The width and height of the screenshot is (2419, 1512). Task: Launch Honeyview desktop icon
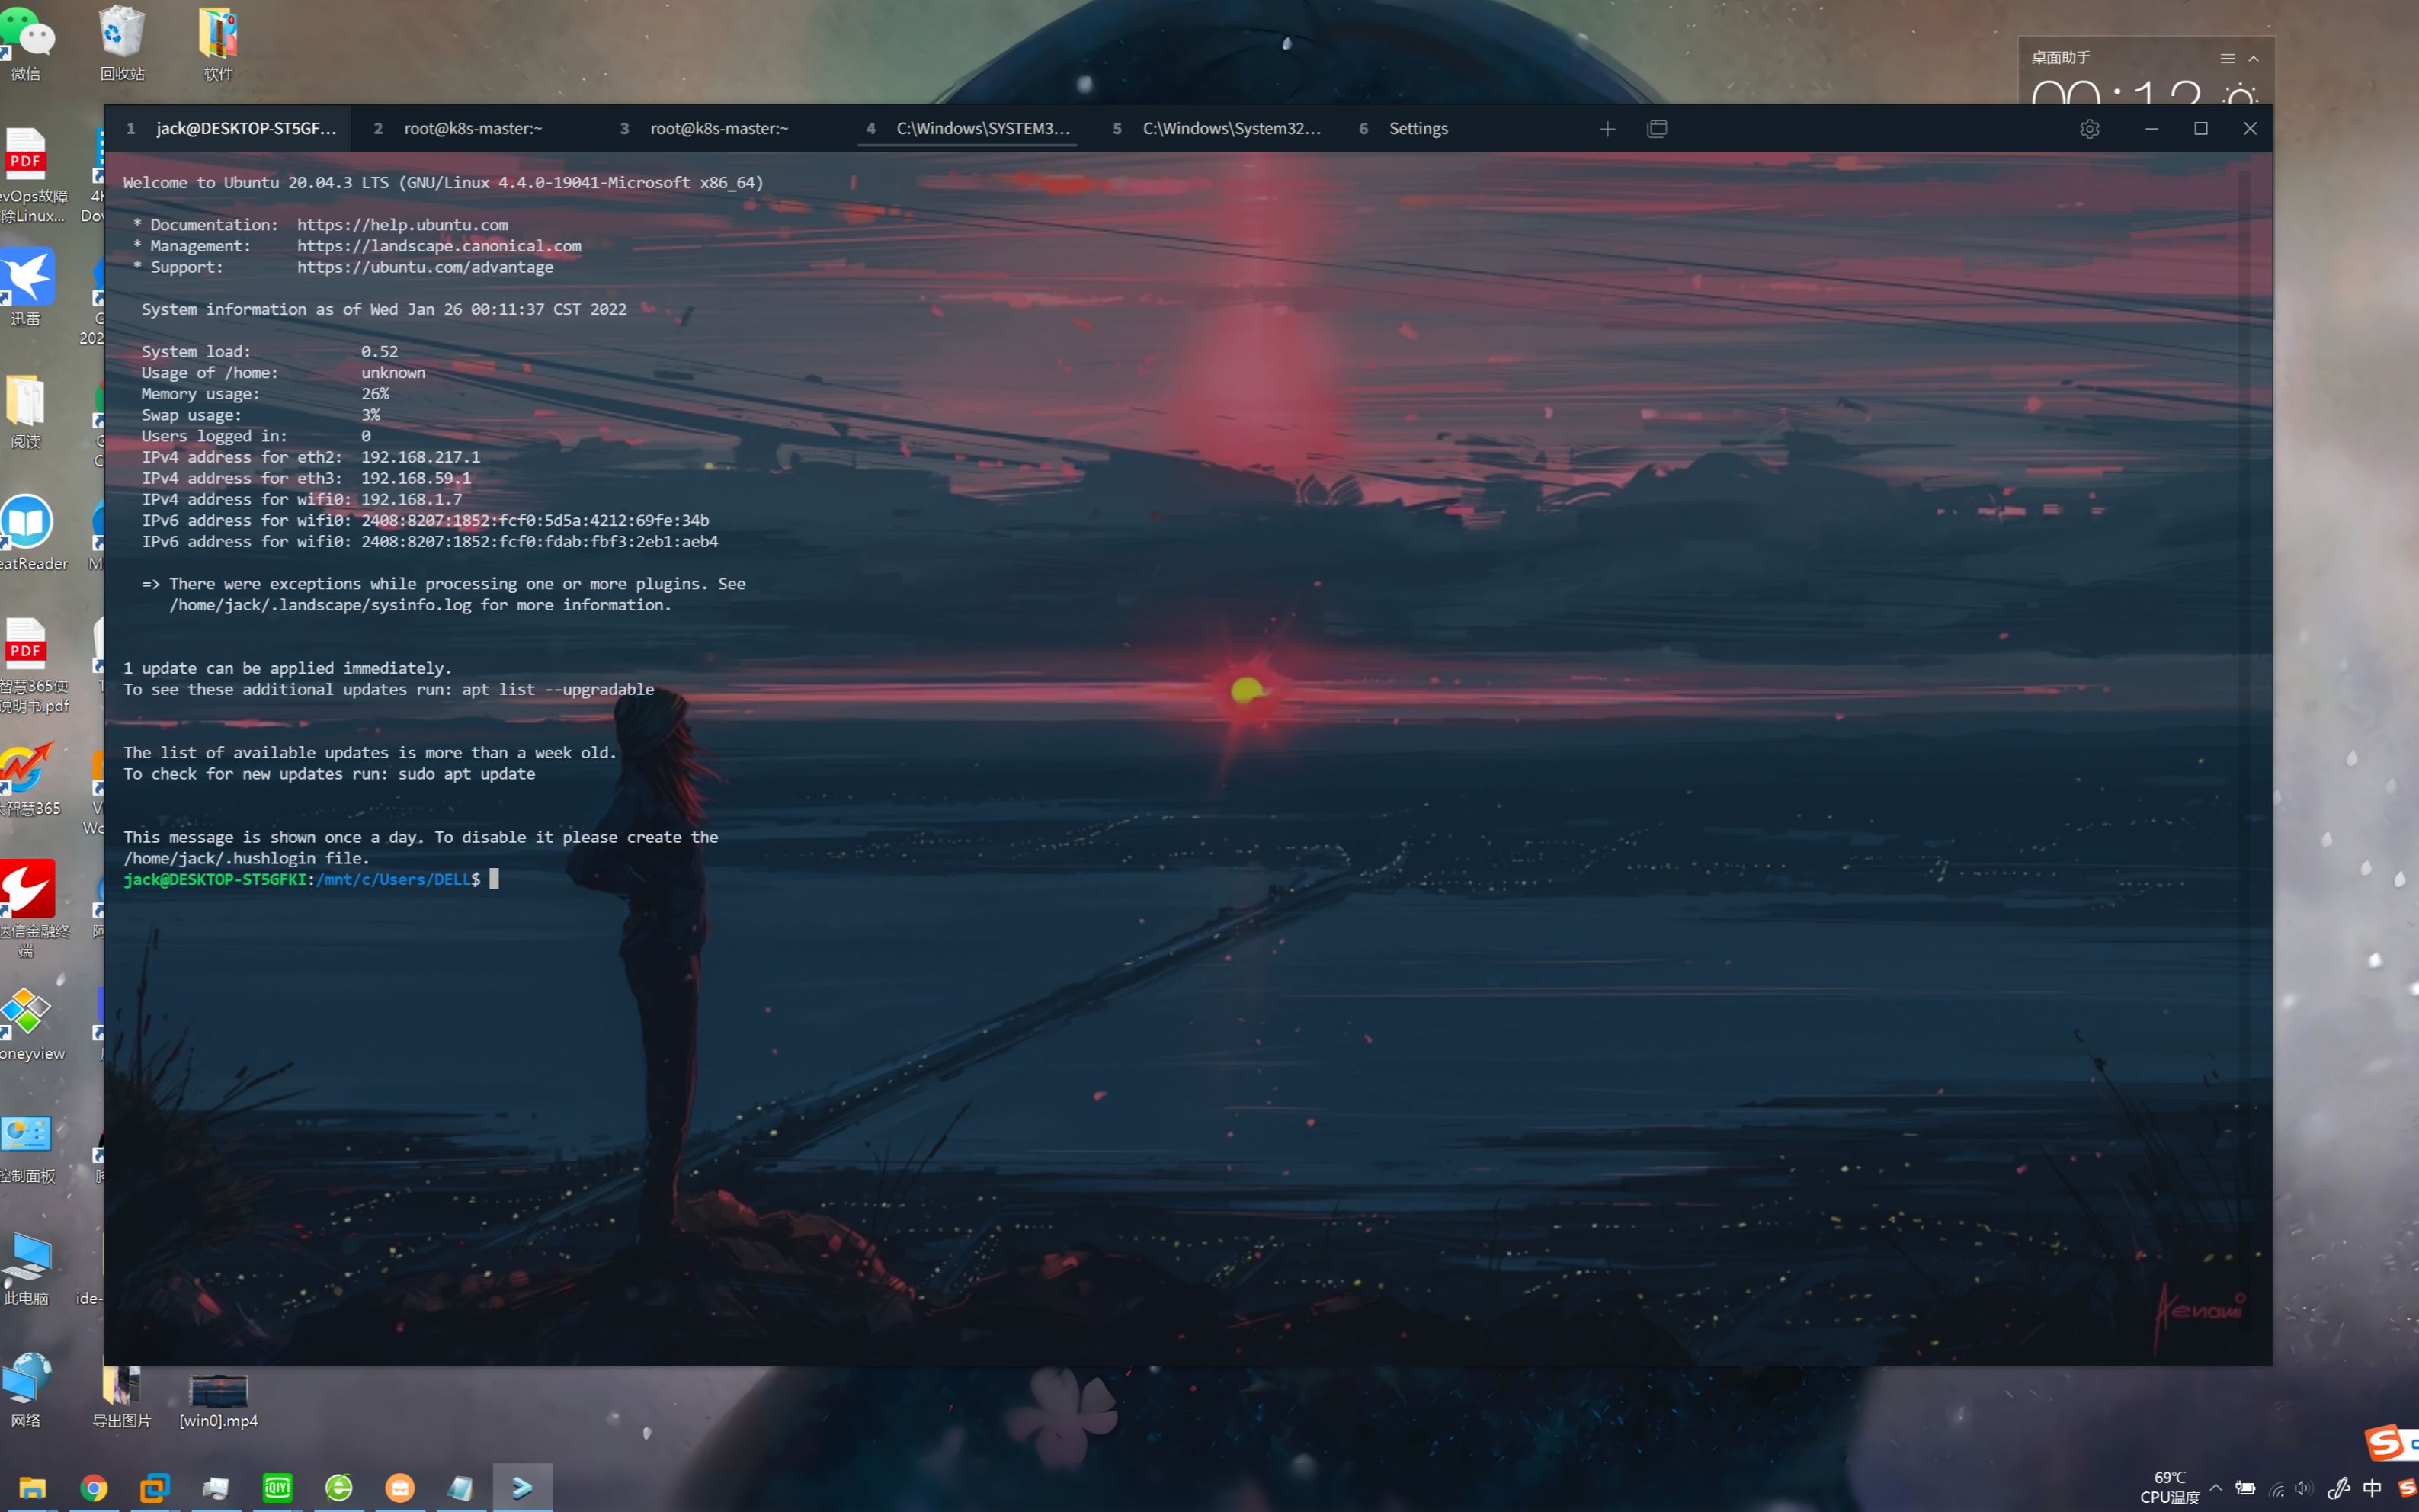[x=27, y=1024]
